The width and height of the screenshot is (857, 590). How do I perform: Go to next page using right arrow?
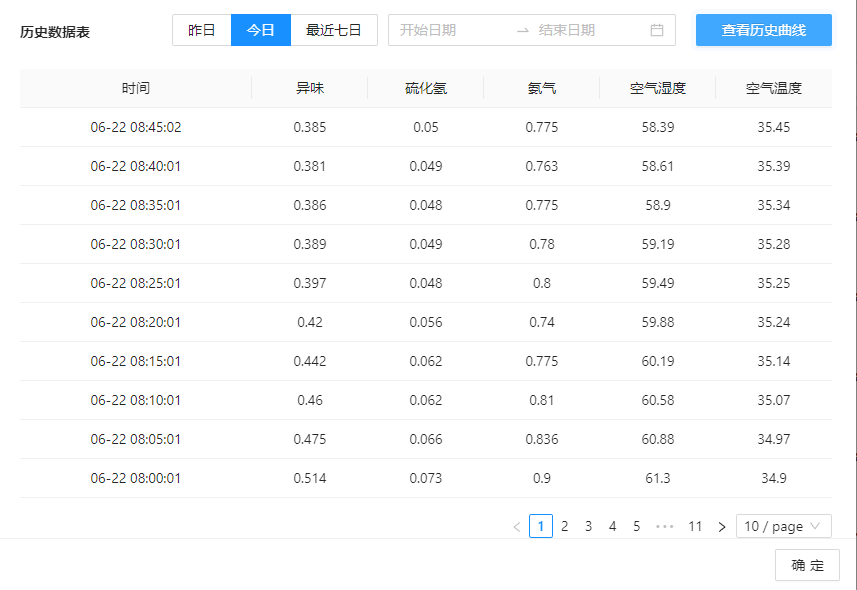click(x=721, y=527)
